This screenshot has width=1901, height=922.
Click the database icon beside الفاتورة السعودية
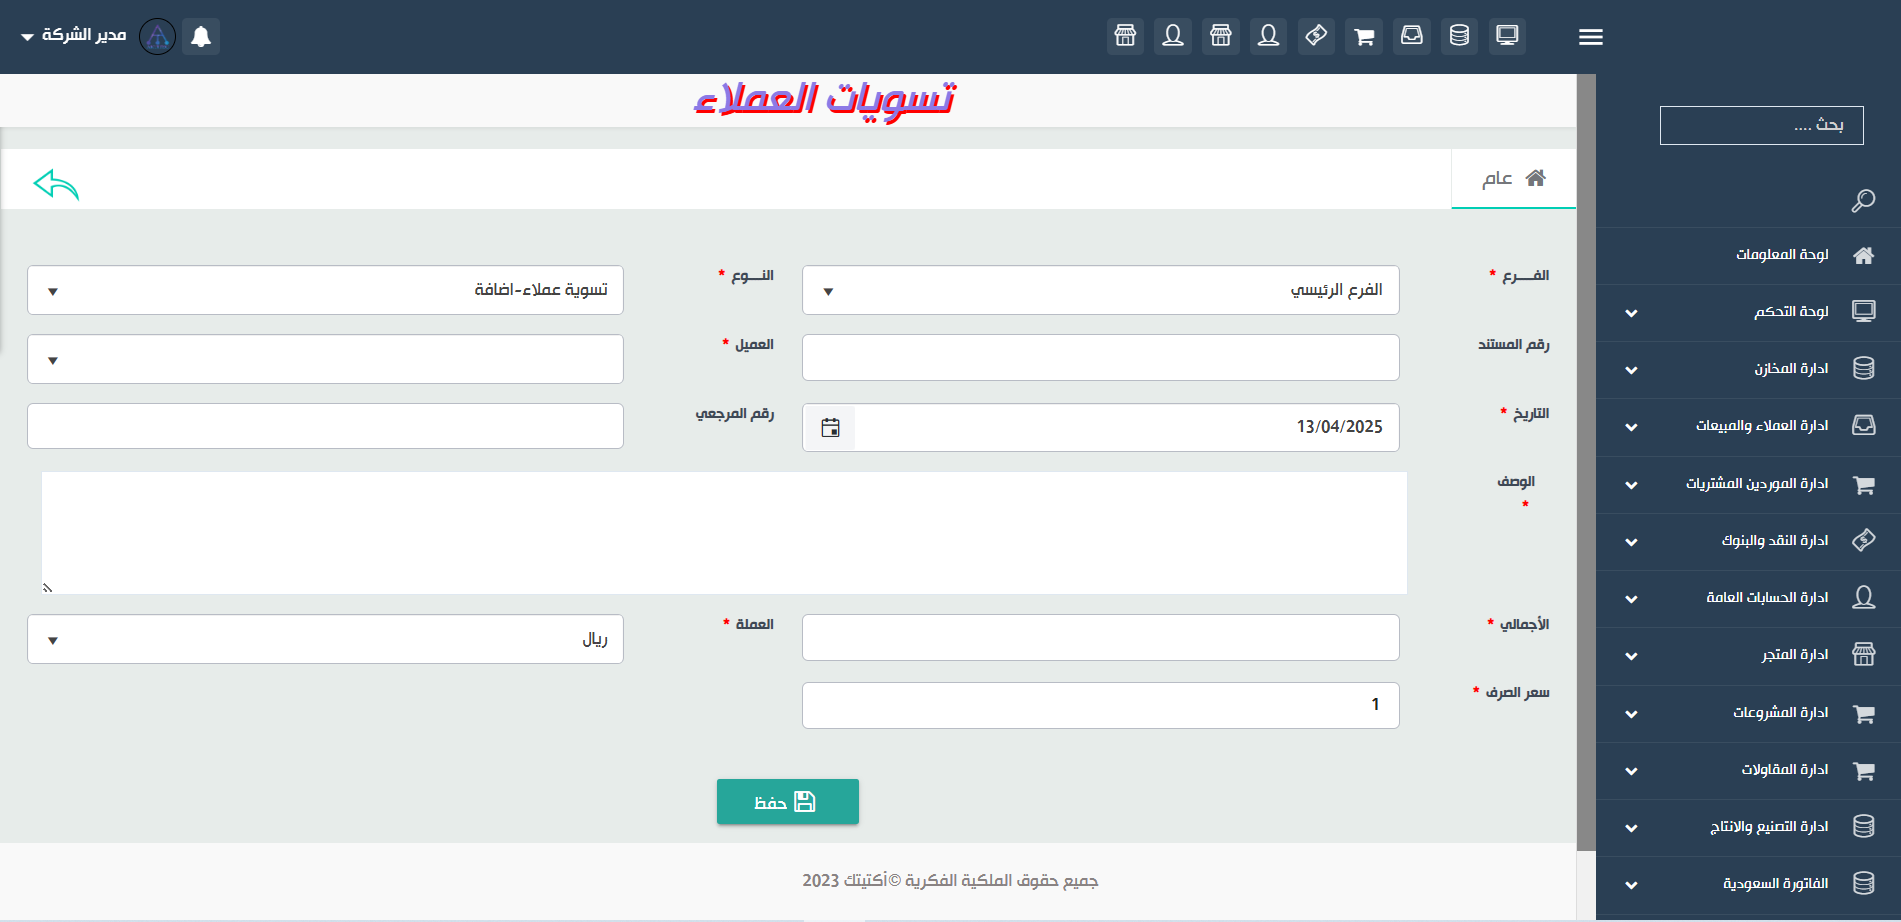1863,883
